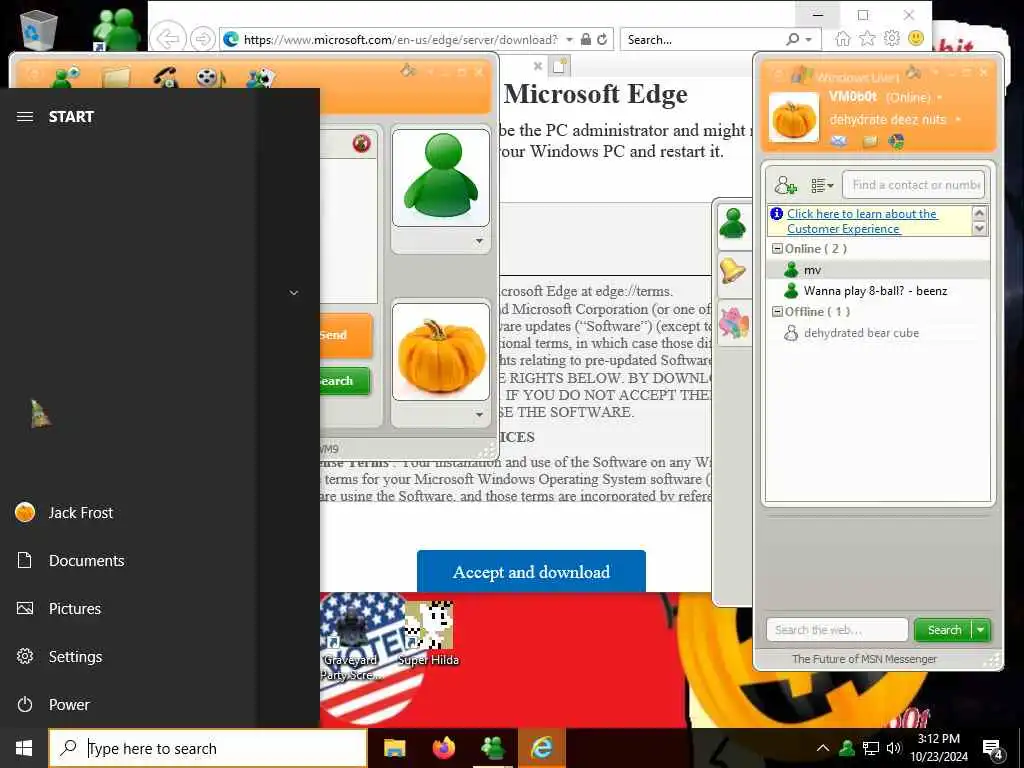Screen dimensions: 1024x768
Task: Click the colorful butterfly tab on side panel
Action: pyautogui.click(x=733, y=323)
